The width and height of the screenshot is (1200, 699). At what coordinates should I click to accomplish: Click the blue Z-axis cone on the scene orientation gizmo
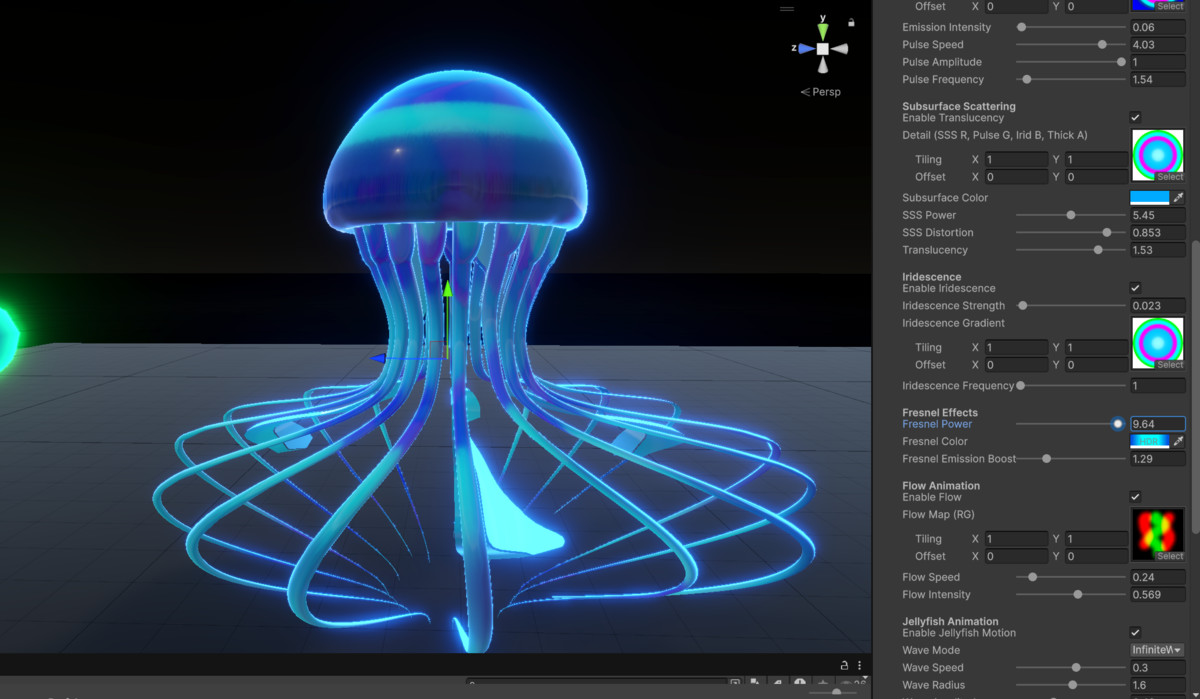(x=805, y=48)
